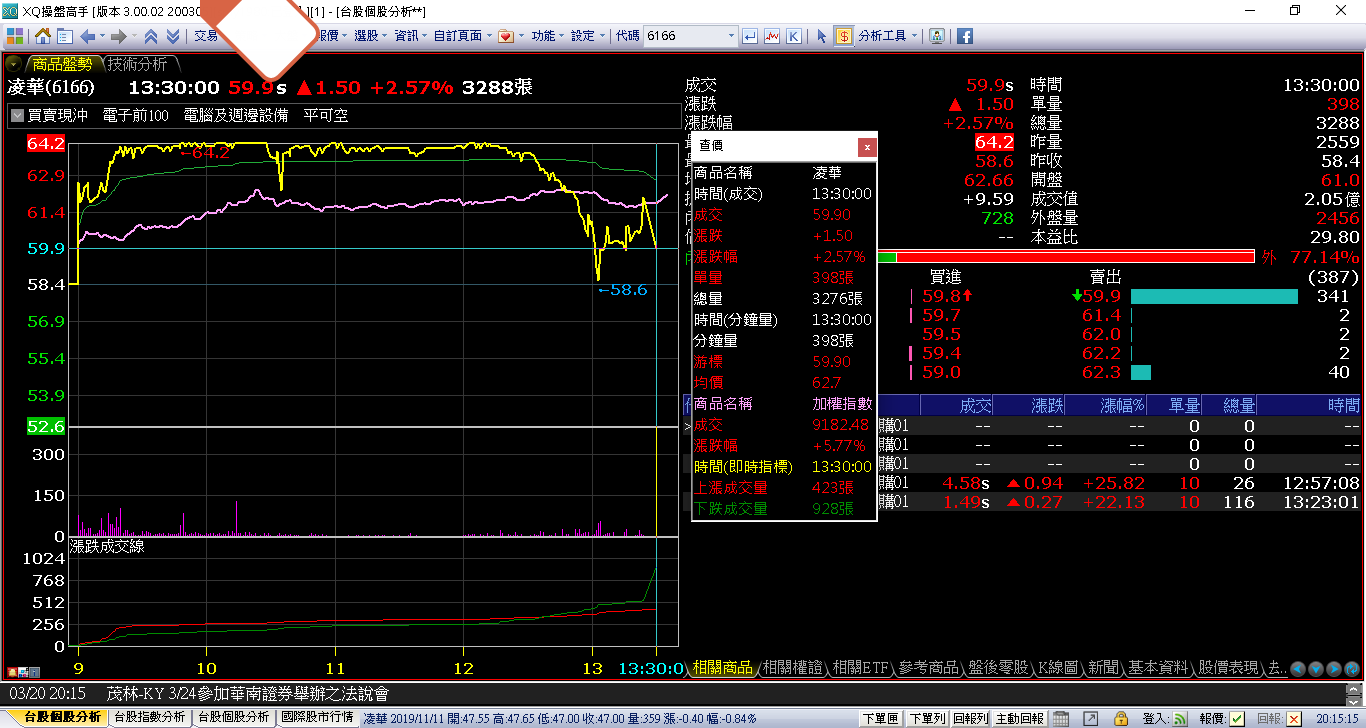The width and height of the screenshot is (1366, 728).
Task: Click the 主動回報 button
Action: 1021,718
